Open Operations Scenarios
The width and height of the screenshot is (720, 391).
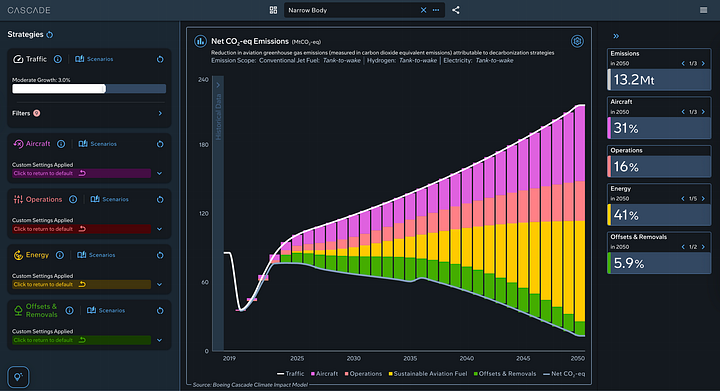pyautogui.click(x=109, y=200)
